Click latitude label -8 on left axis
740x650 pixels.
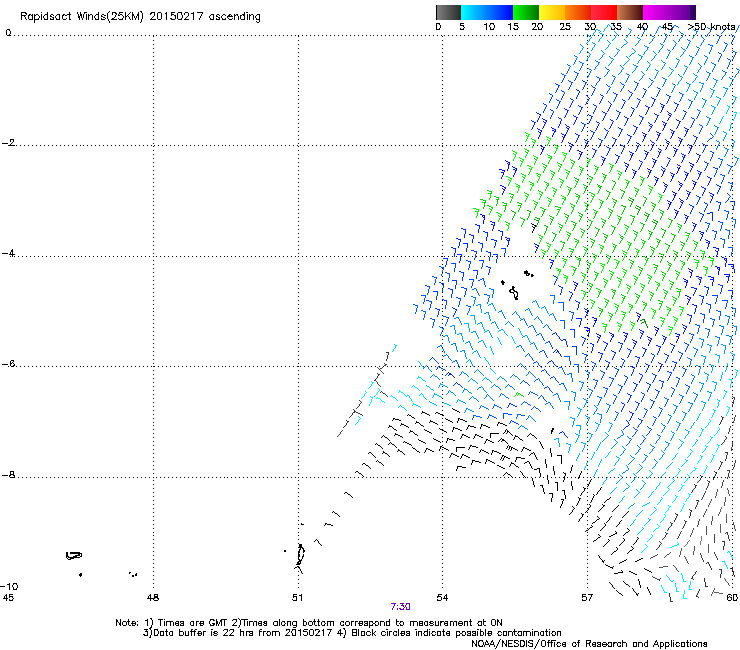pyautogui.click(x=8, y=474)
